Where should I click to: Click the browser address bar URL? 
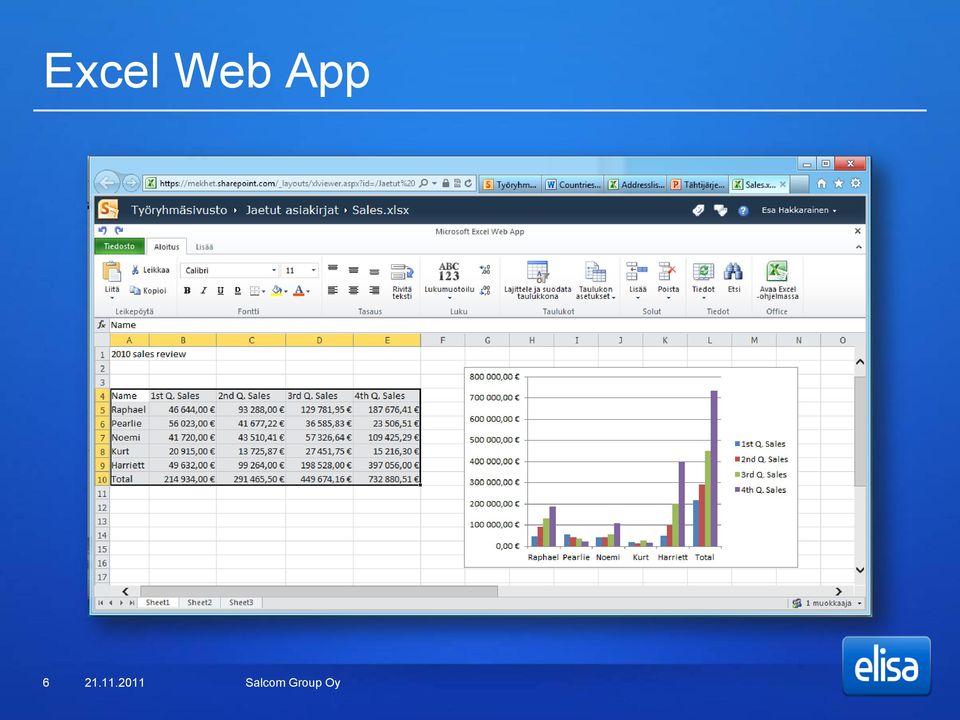287,183
